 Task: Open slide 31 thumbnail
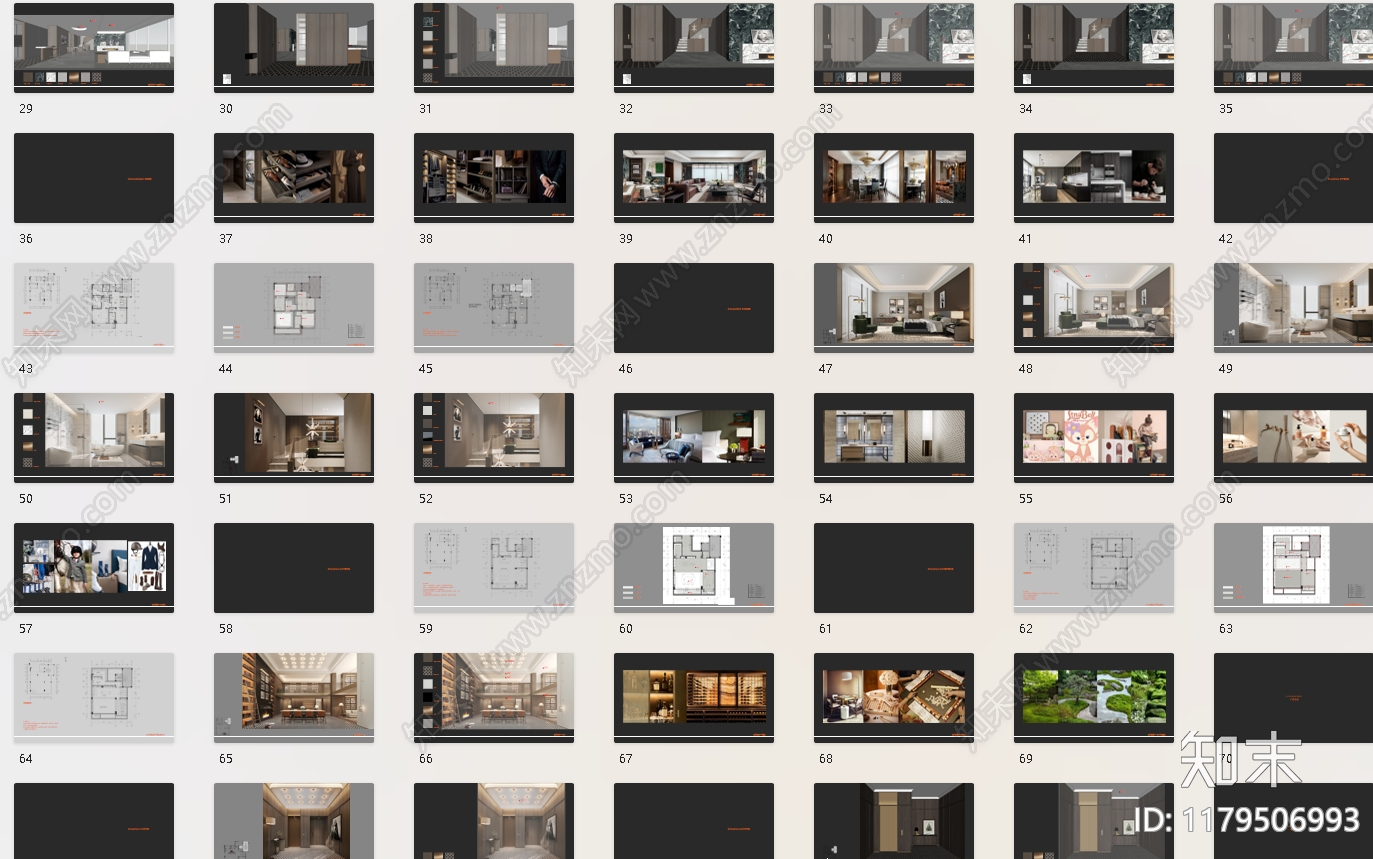(x=494, y=48)
